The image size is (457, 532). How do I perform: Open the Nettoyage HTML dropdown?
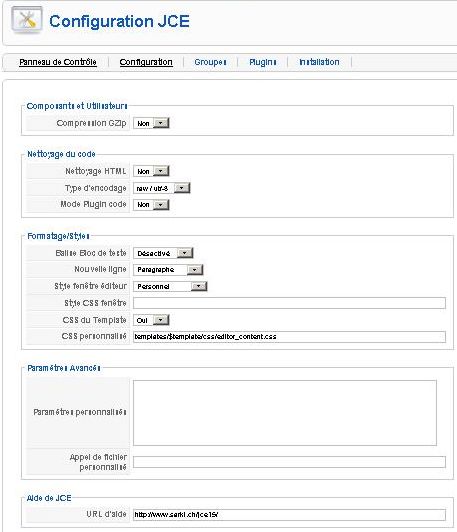point(151,171)
